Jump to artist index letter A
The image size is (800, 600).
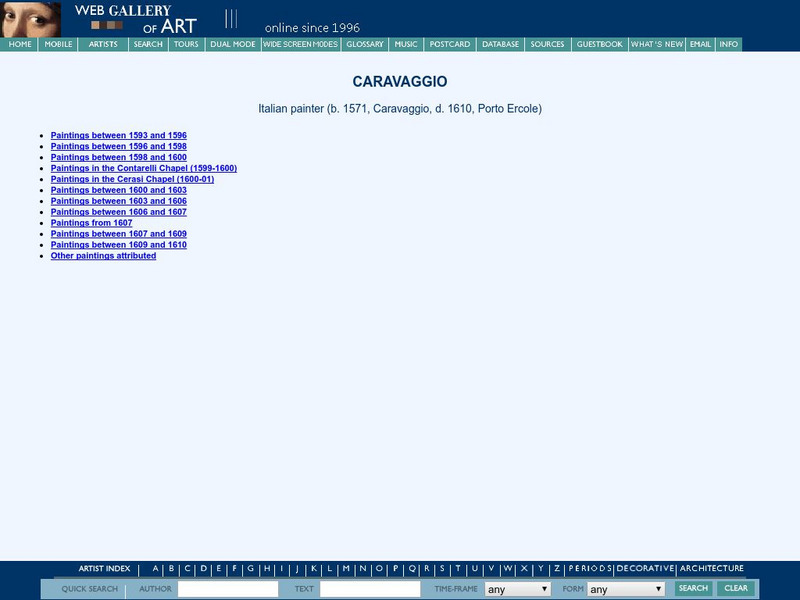click(x=156, y=568)
